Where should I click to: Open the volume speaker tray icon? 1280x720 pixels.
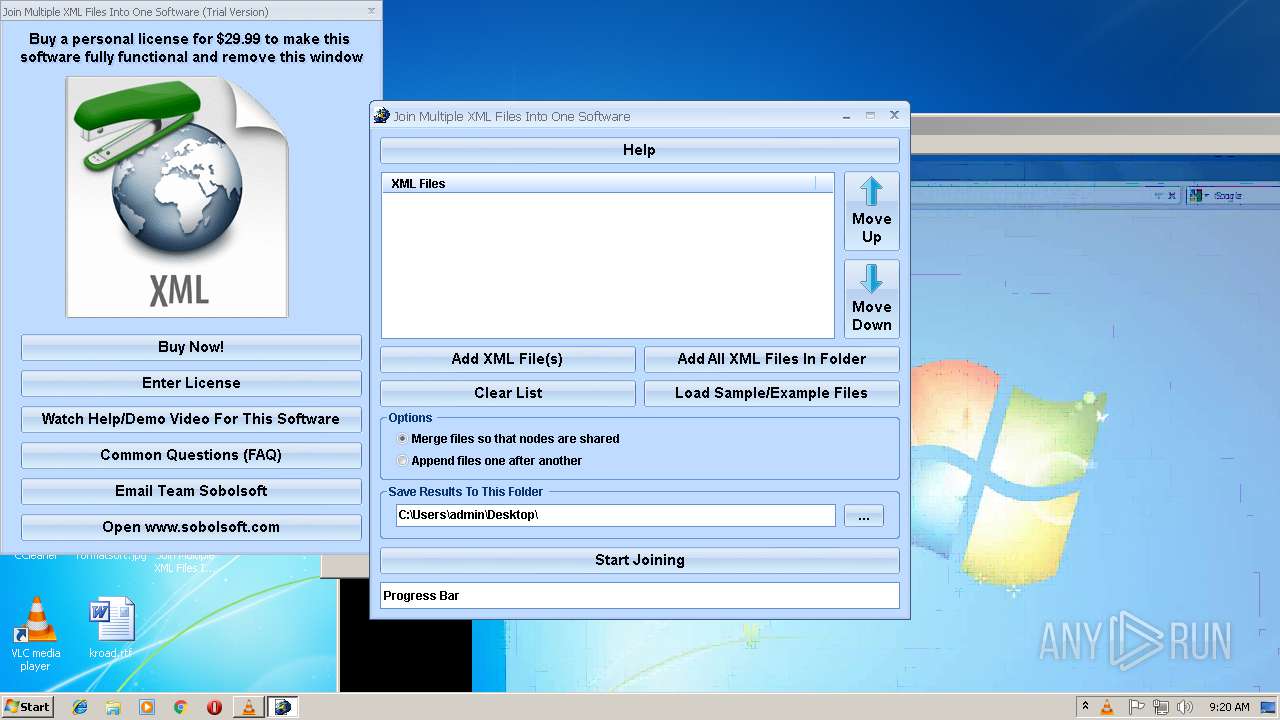coord(1186,707)
